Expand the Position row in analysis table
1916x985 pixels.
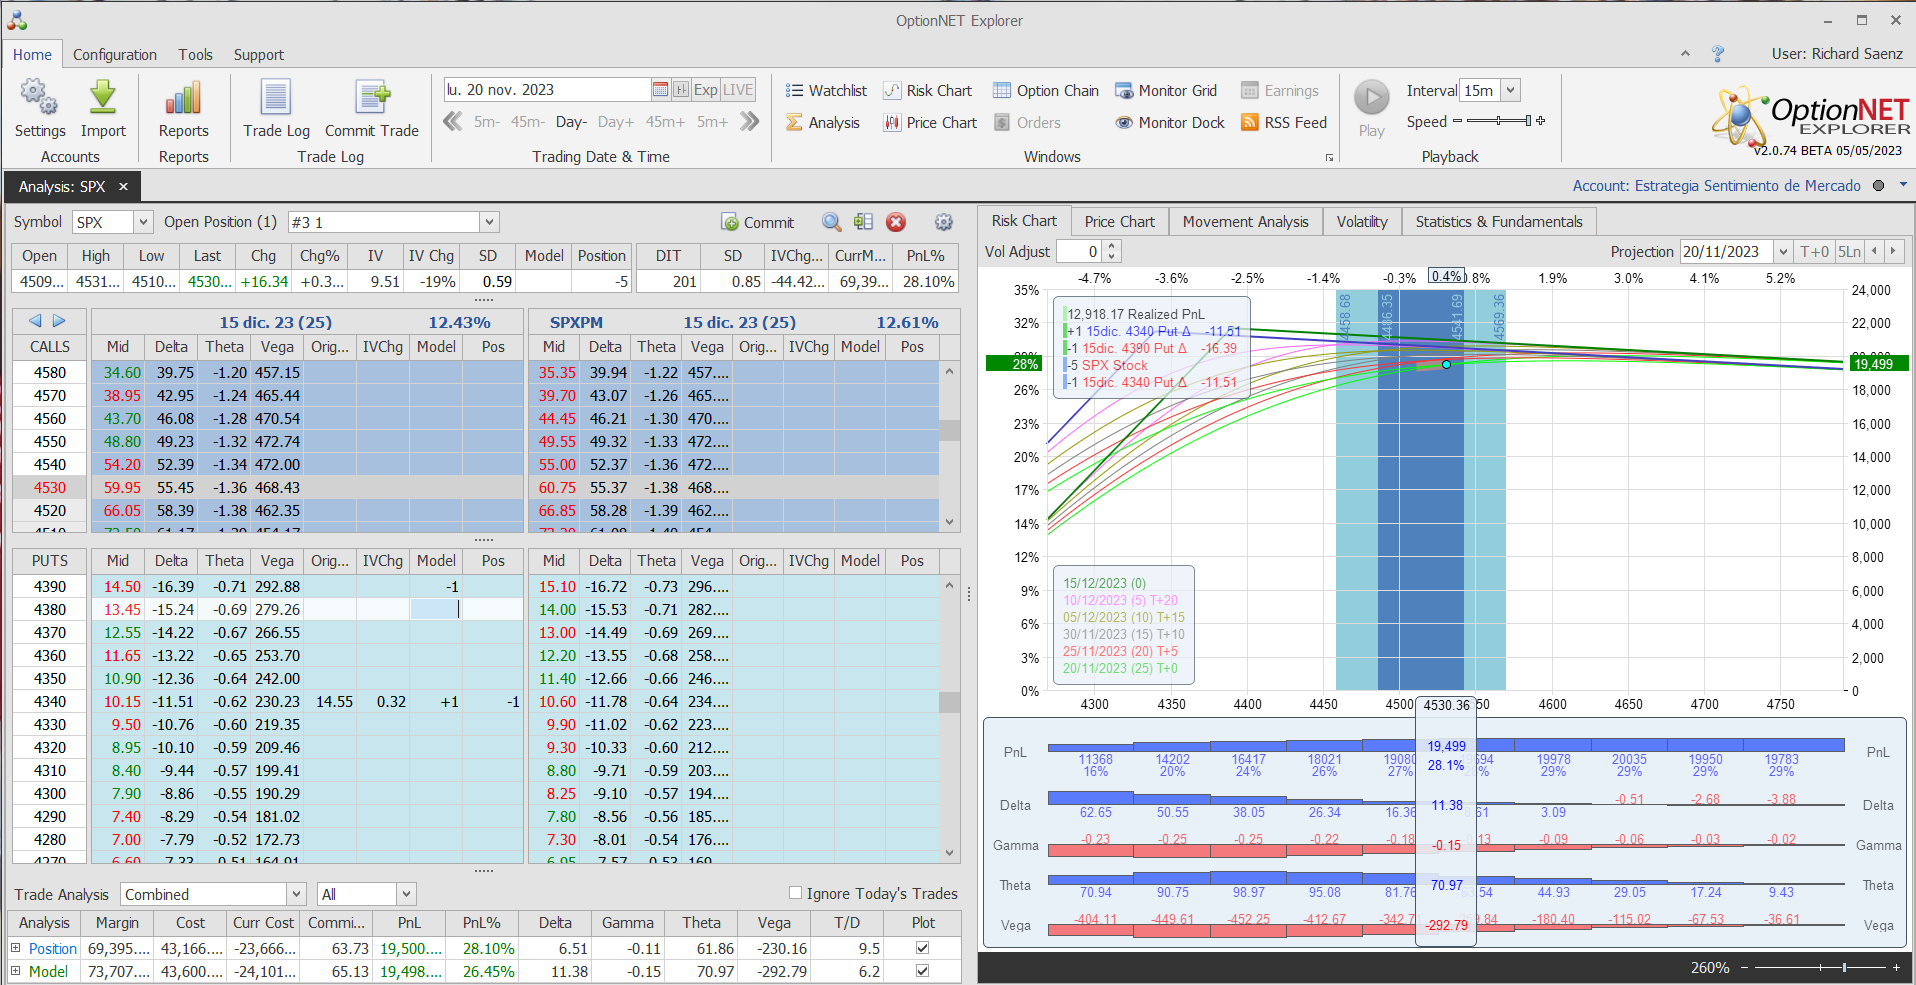click(15, 948)
